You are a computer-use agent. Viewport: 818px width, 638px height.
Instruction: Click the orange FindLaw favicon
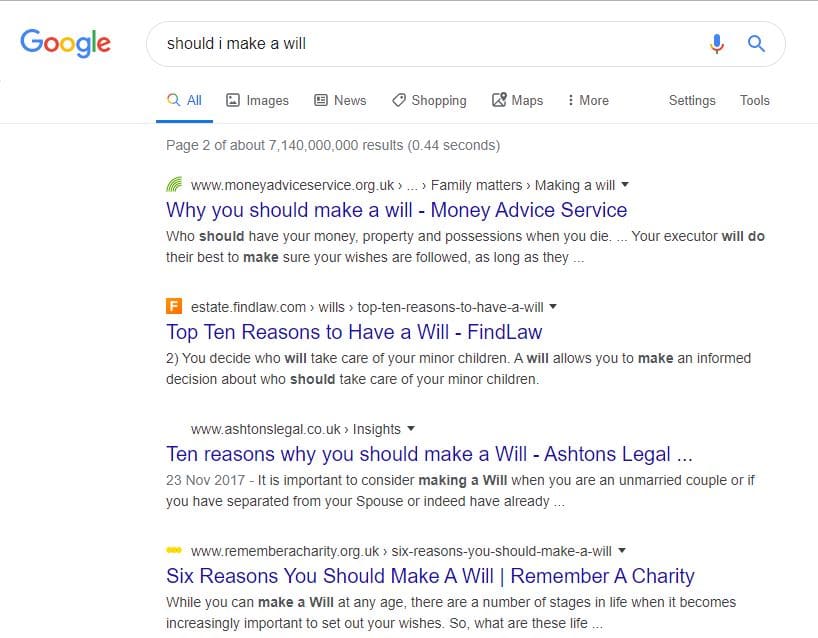point(174,306)
